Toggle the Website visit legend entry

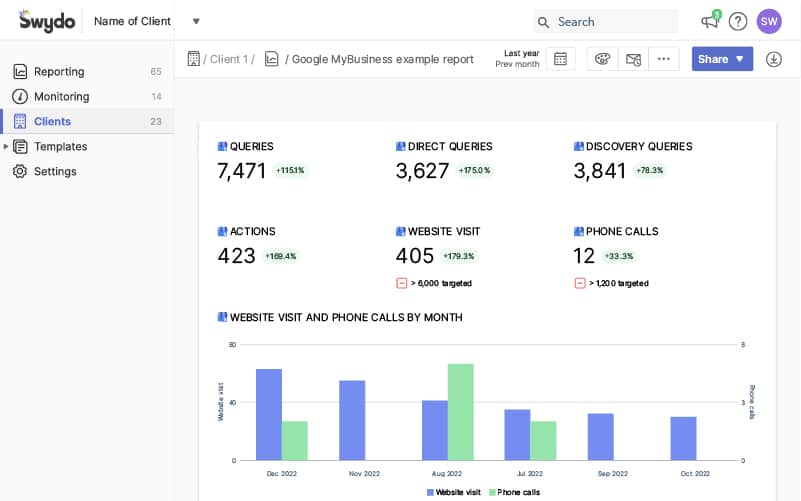(x=454, y=492)
